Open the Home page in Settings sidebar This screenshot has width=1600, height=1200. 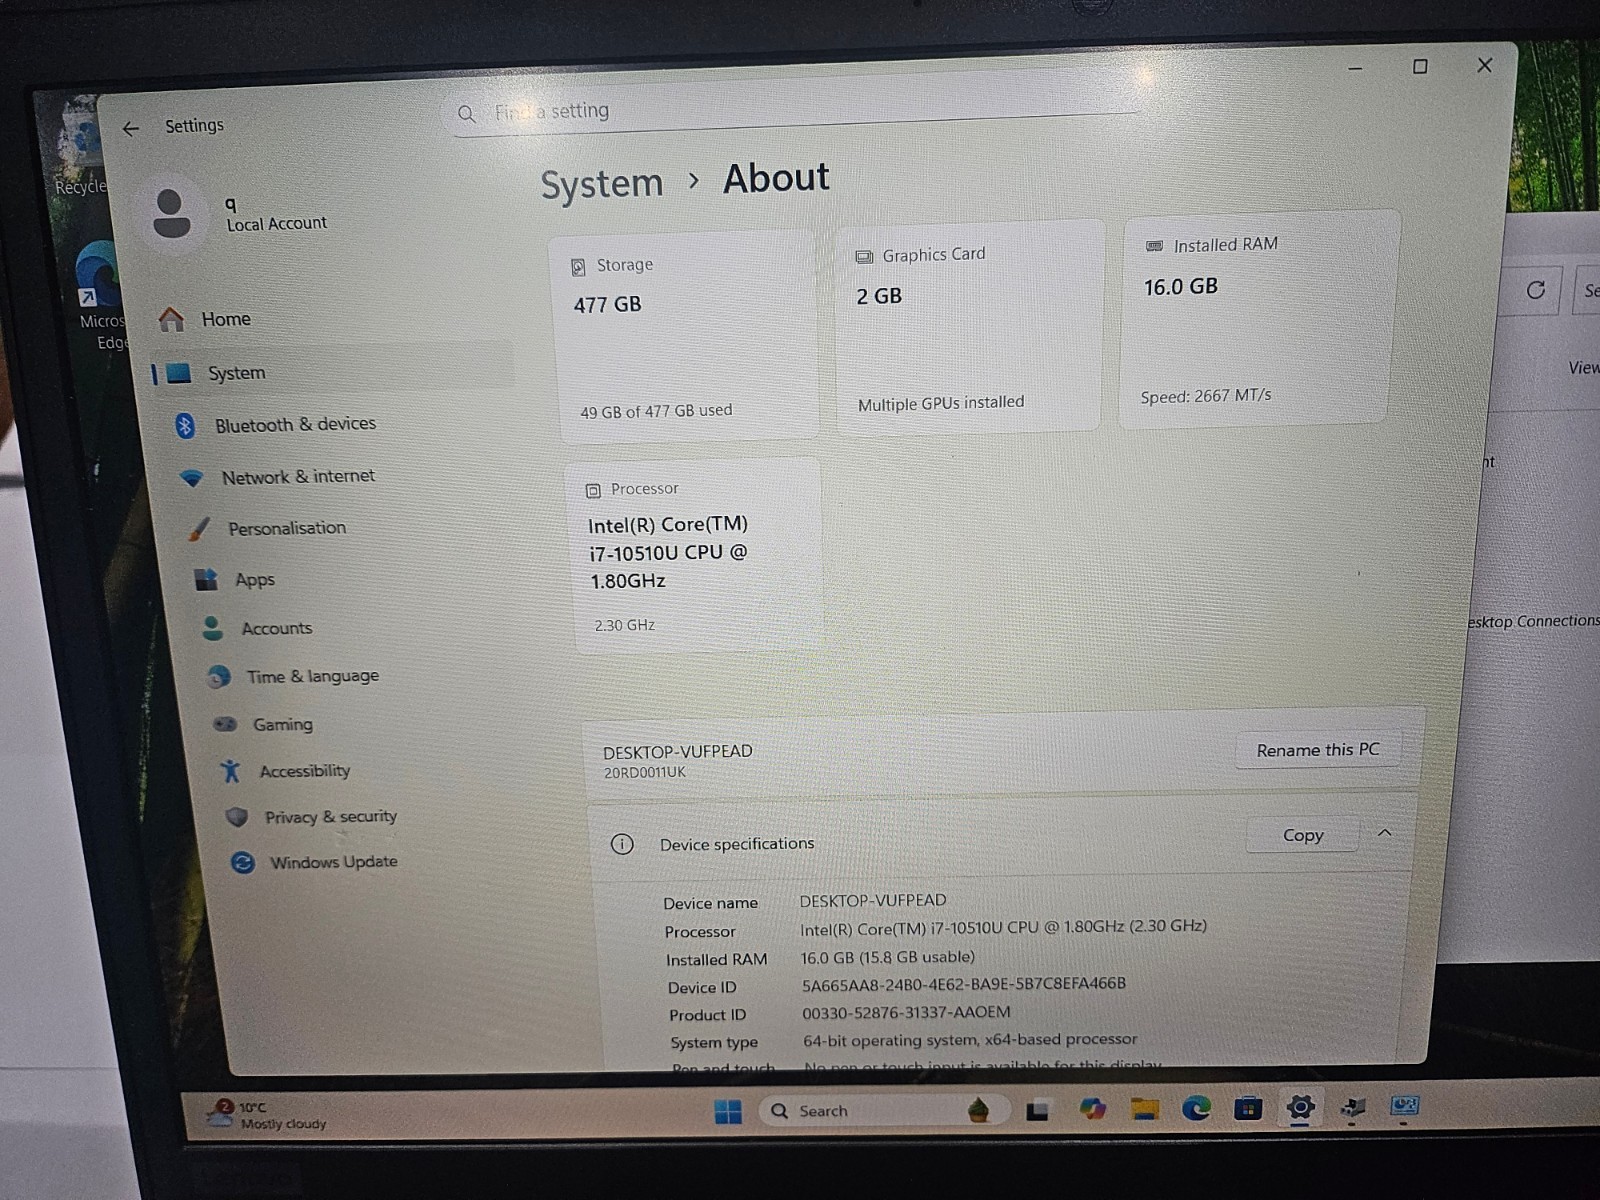[226, 319]
